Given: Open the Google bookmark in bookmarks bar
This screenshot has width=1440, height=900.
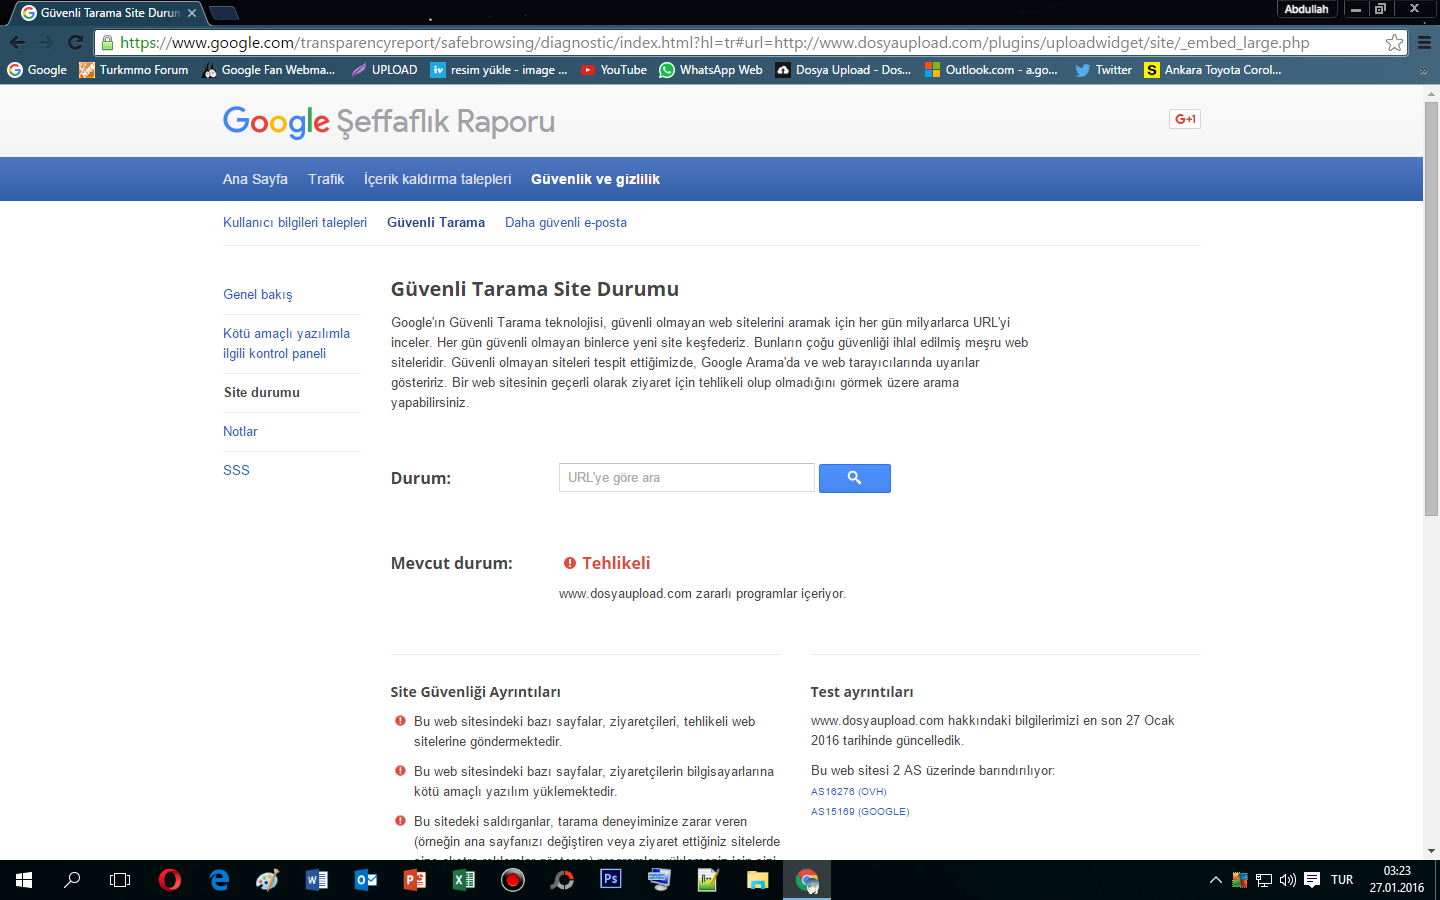Looking at the screenshot, I should pyautogui.click(x=37, y=70).
